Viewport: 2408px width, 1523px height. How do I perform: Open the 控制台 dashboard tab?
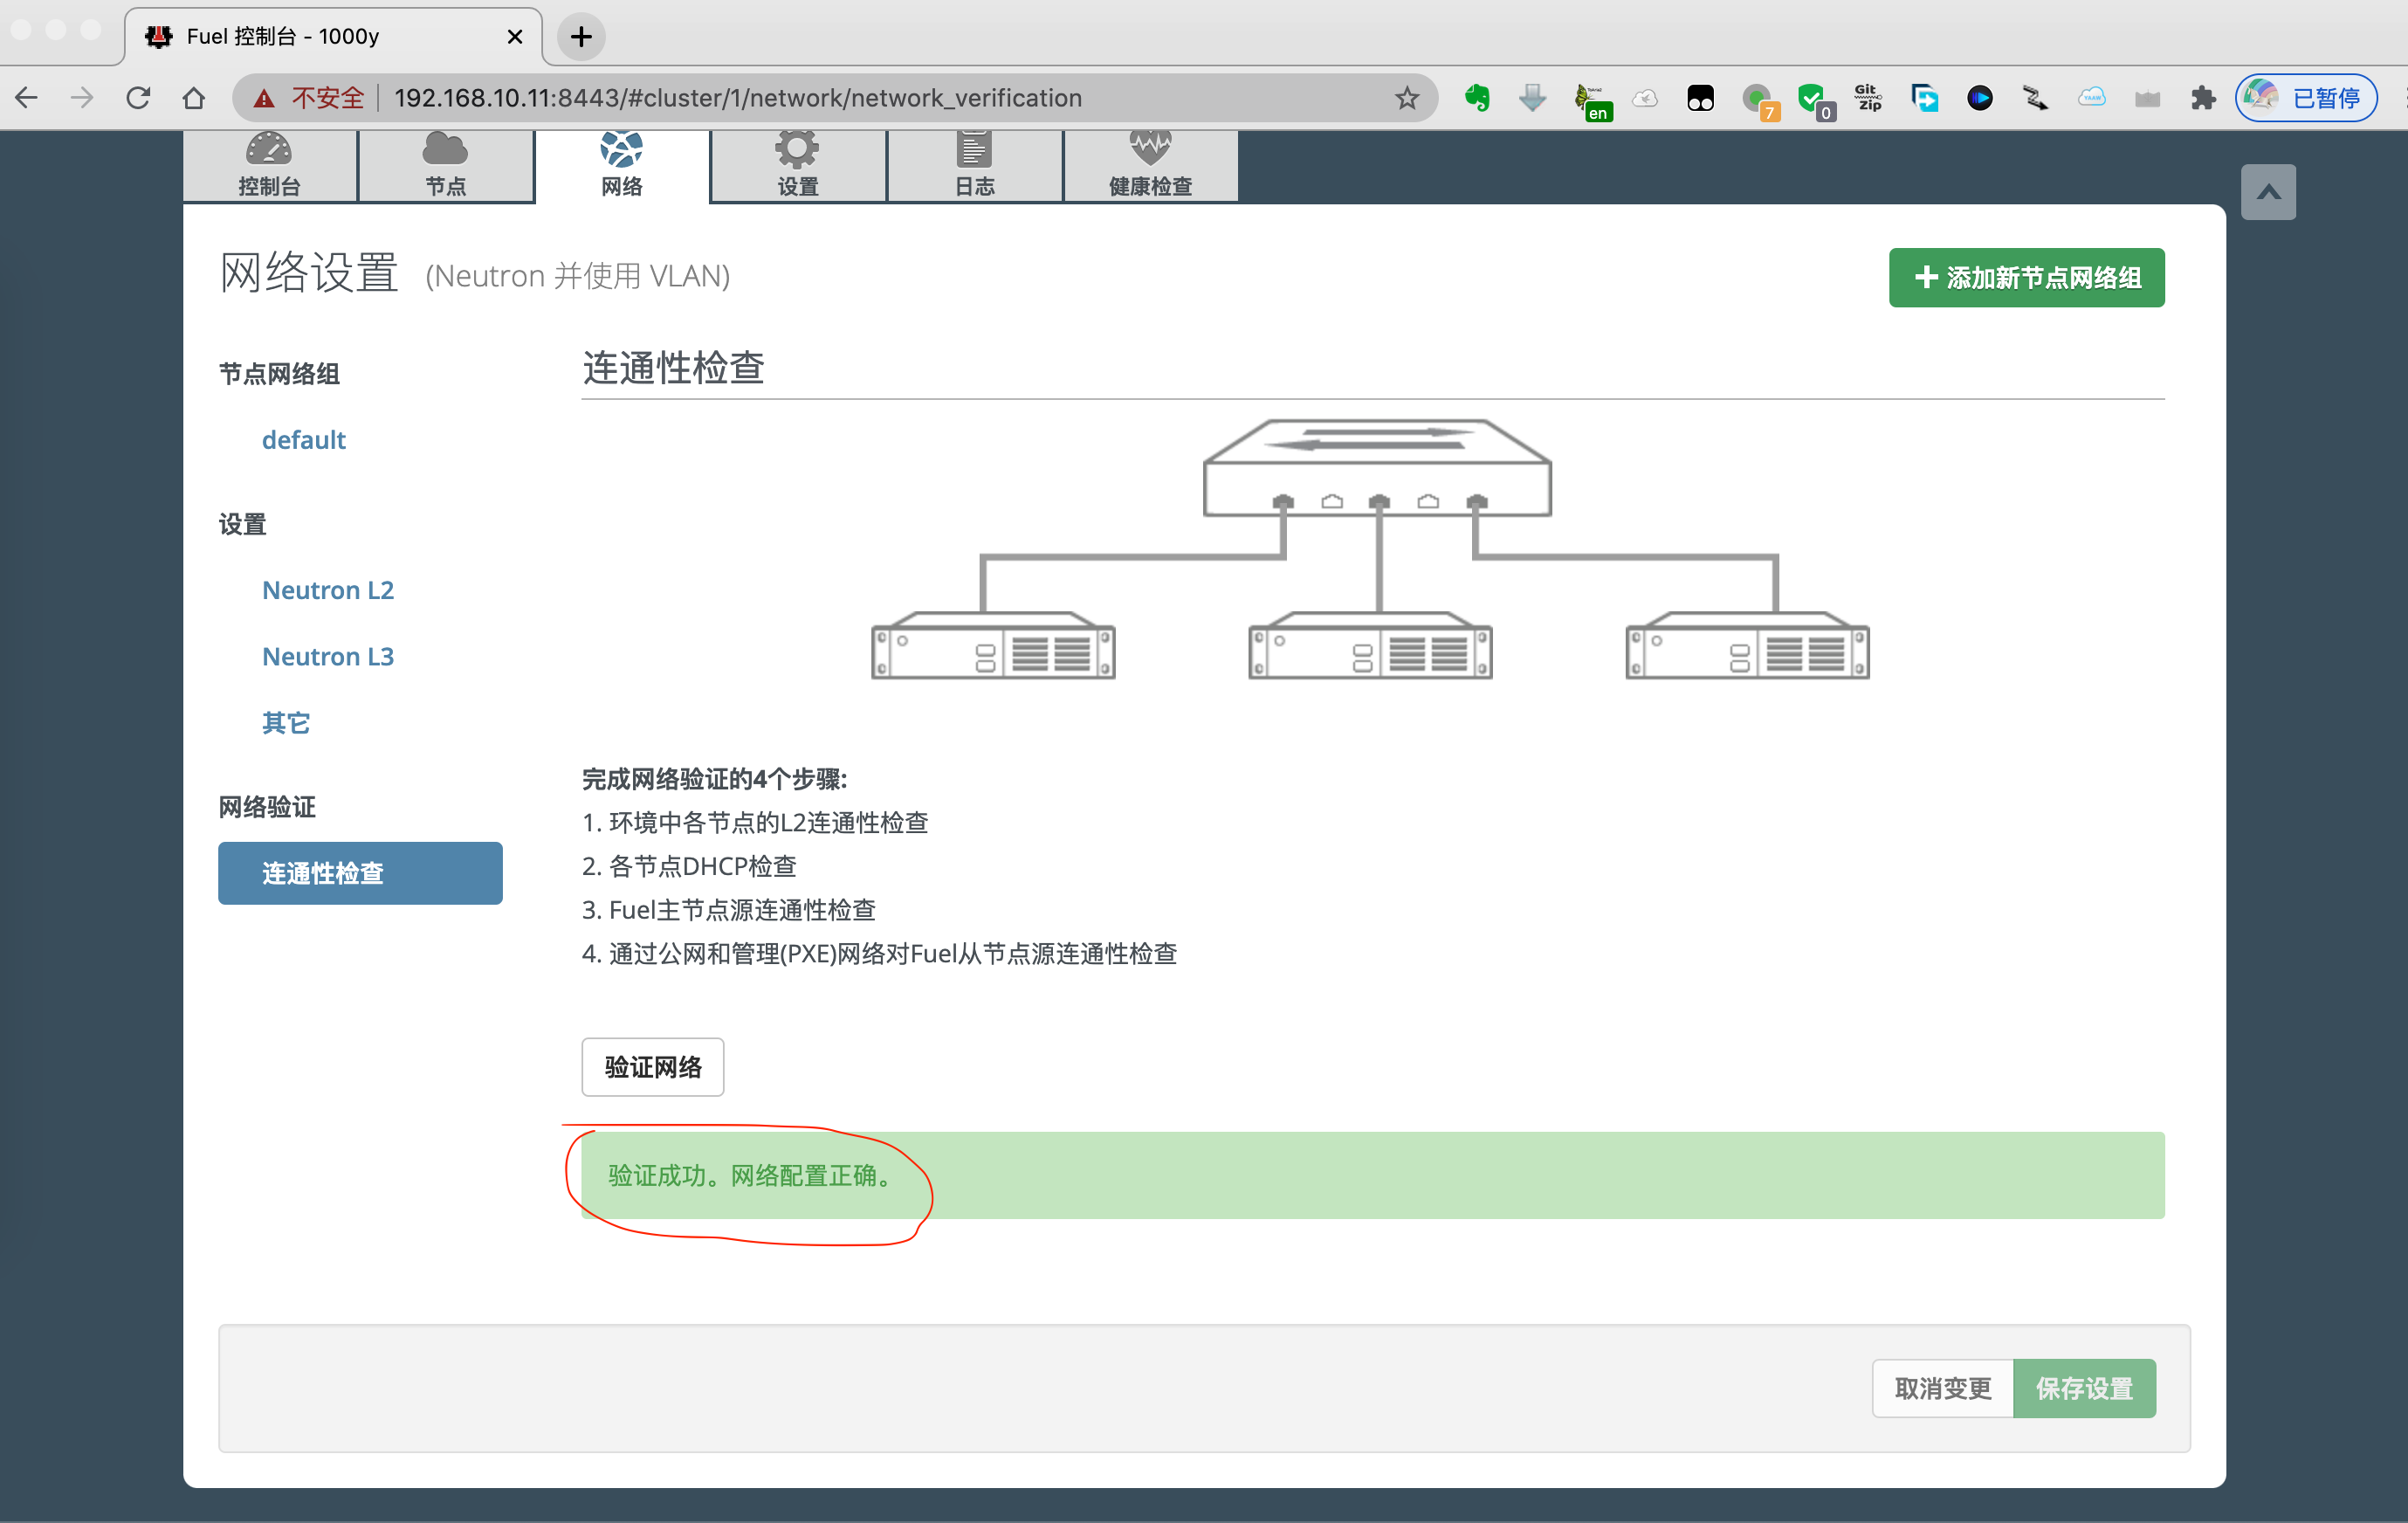coord(269,166)
